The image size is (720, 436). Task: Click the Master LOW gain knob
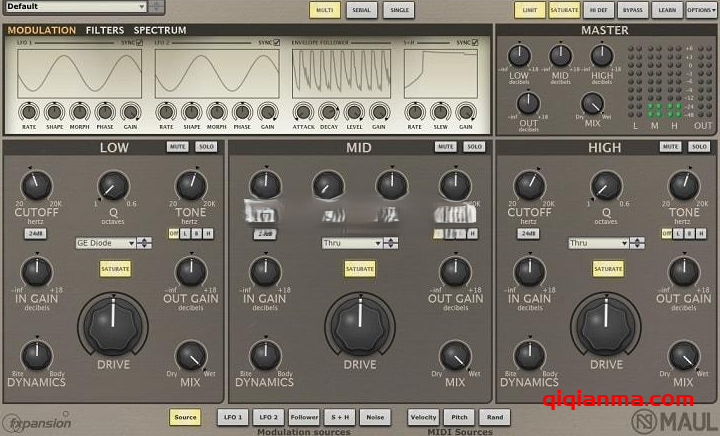519,56
